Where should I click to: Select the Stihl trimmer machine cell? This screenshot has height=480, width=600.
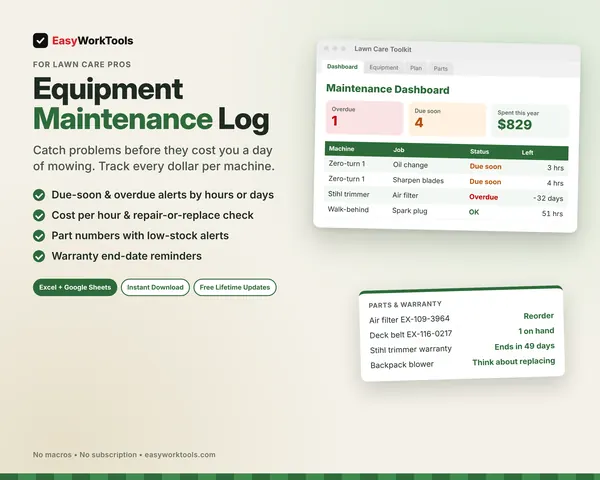click(x=349, y=194)
